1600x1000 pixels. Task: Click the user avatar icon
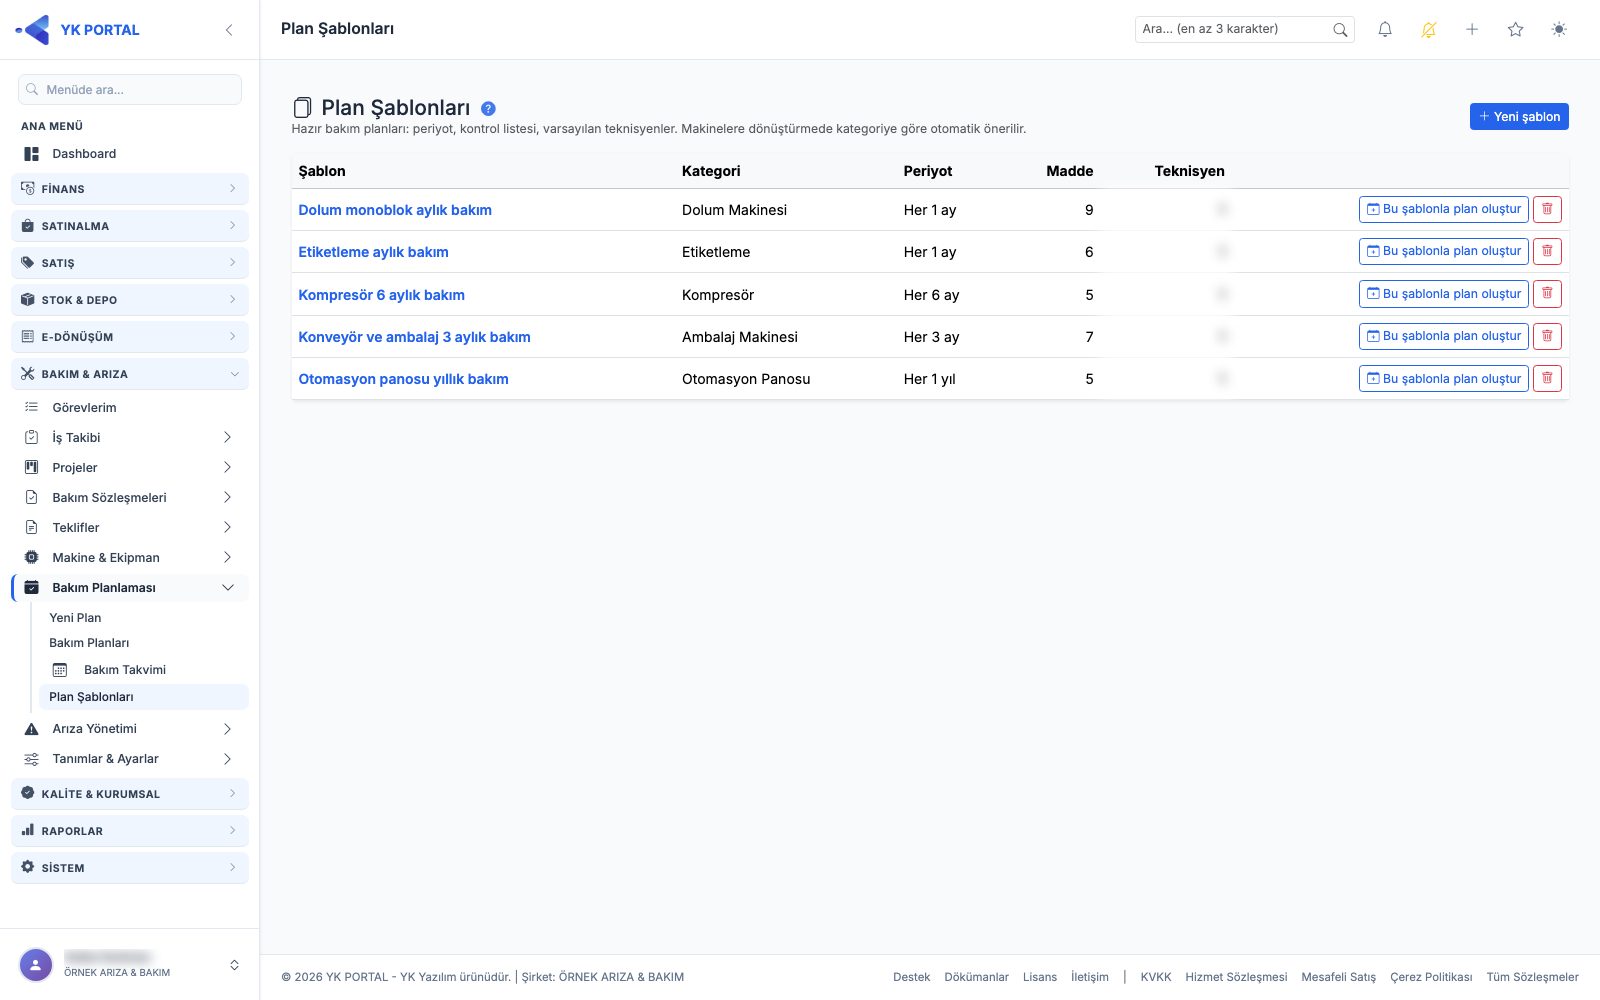[36, 965]
